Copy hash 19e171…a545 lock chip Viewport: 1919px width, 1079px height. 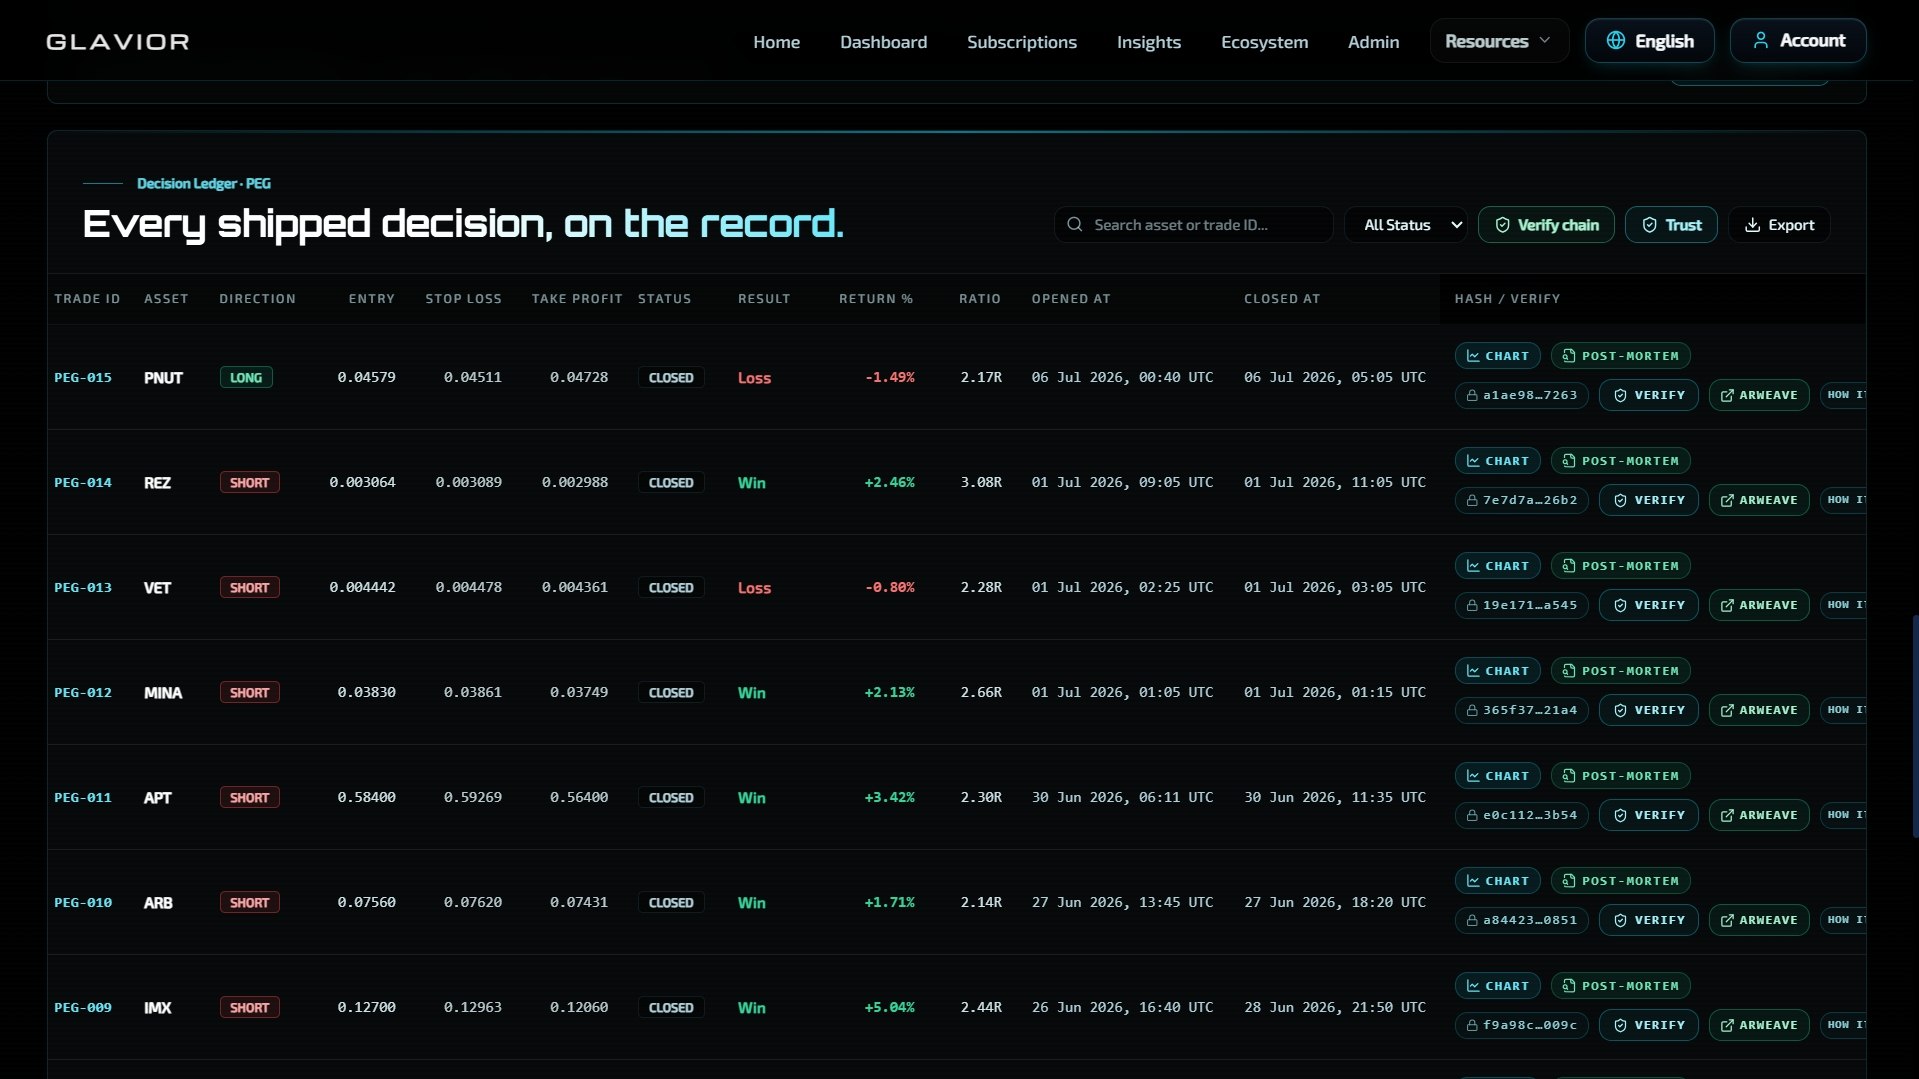1521,605
